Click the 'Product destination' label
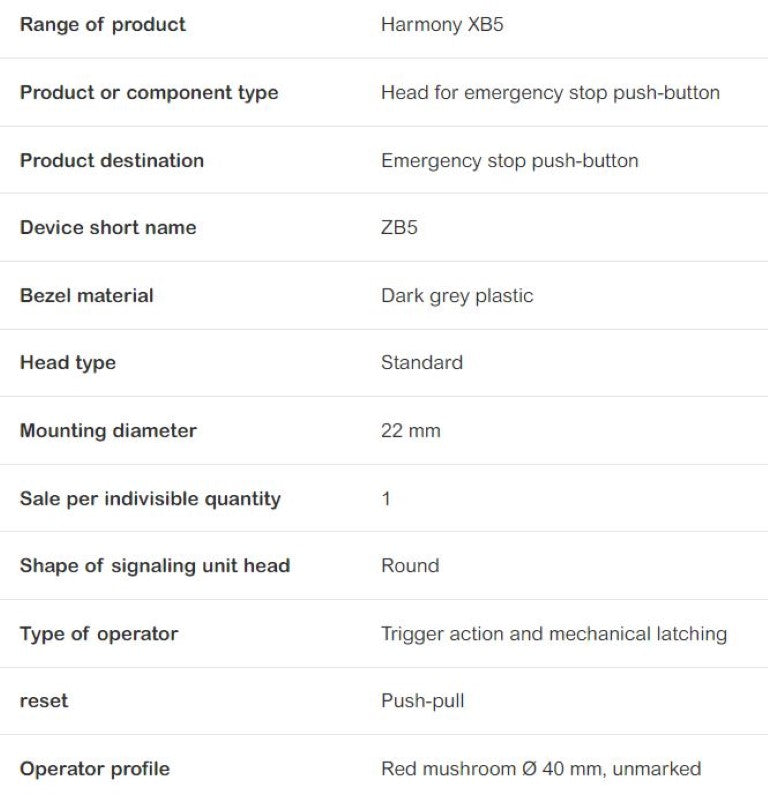 [112, 160]
